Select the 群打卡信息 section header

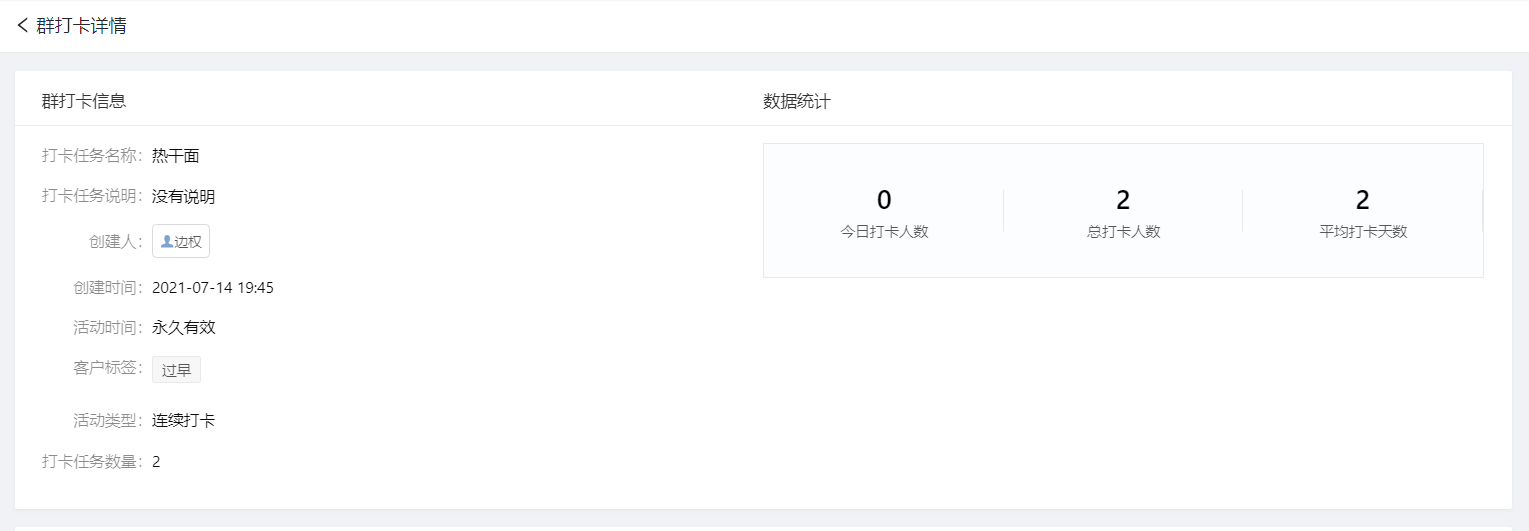pos(84,100)
